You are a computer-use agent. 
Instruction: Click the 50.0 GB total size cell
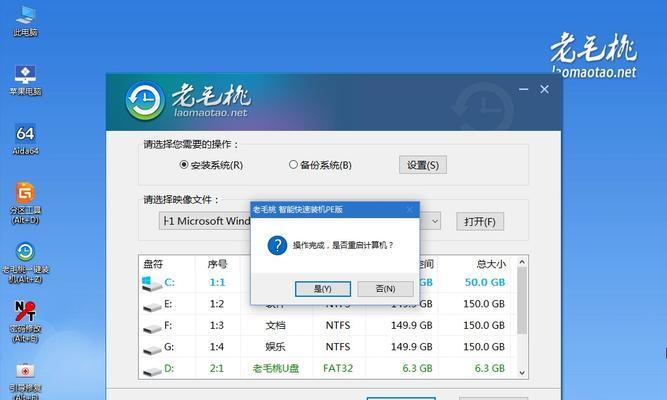(x=485, y=283)
